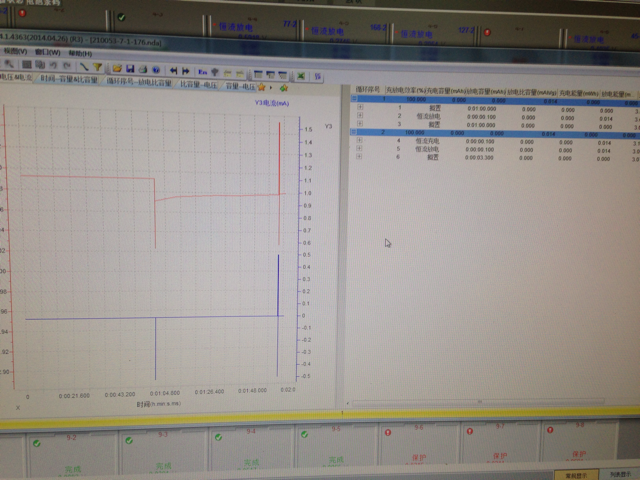Image resolution: width=640 pixels, height=480 pixels.
Task: Click the Y3电流(mA) axis label
Action: [x=272, y=103]
